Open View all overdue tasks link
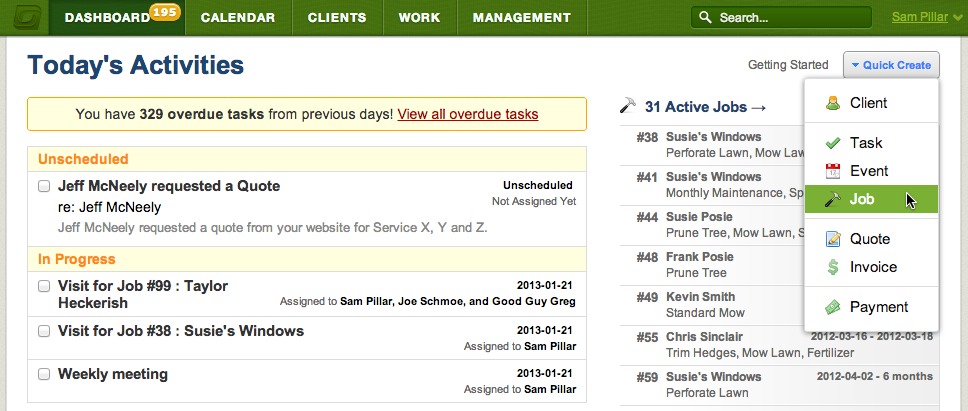 (467, 114)
